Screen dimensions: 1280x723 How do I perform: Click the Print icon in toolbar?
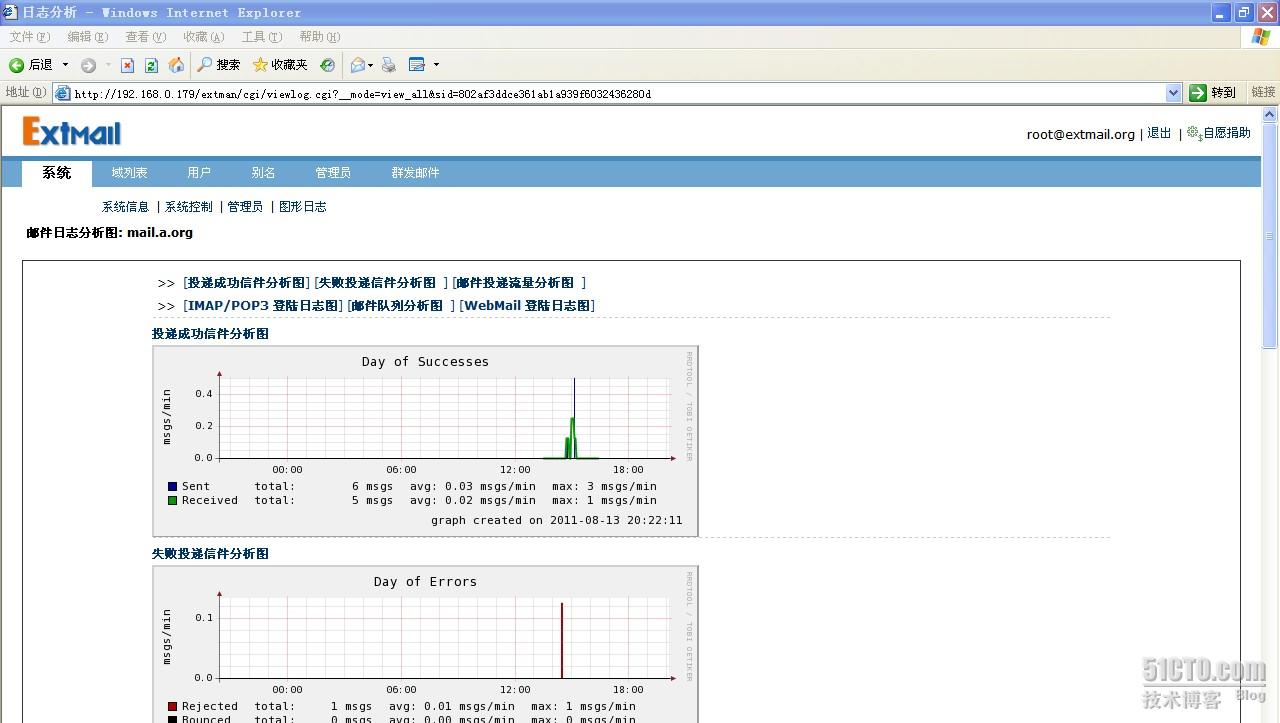pos(389,65)
